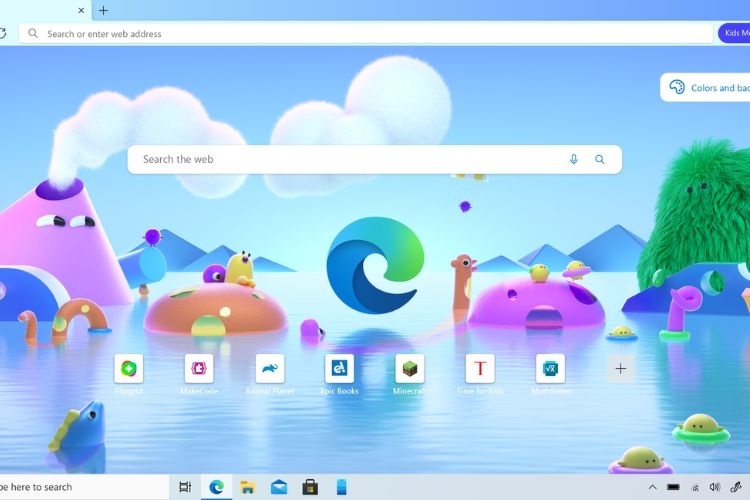Open the Mail app from taskbar
750x500 pixels.
pyautogui.click(x=279, y=487)
